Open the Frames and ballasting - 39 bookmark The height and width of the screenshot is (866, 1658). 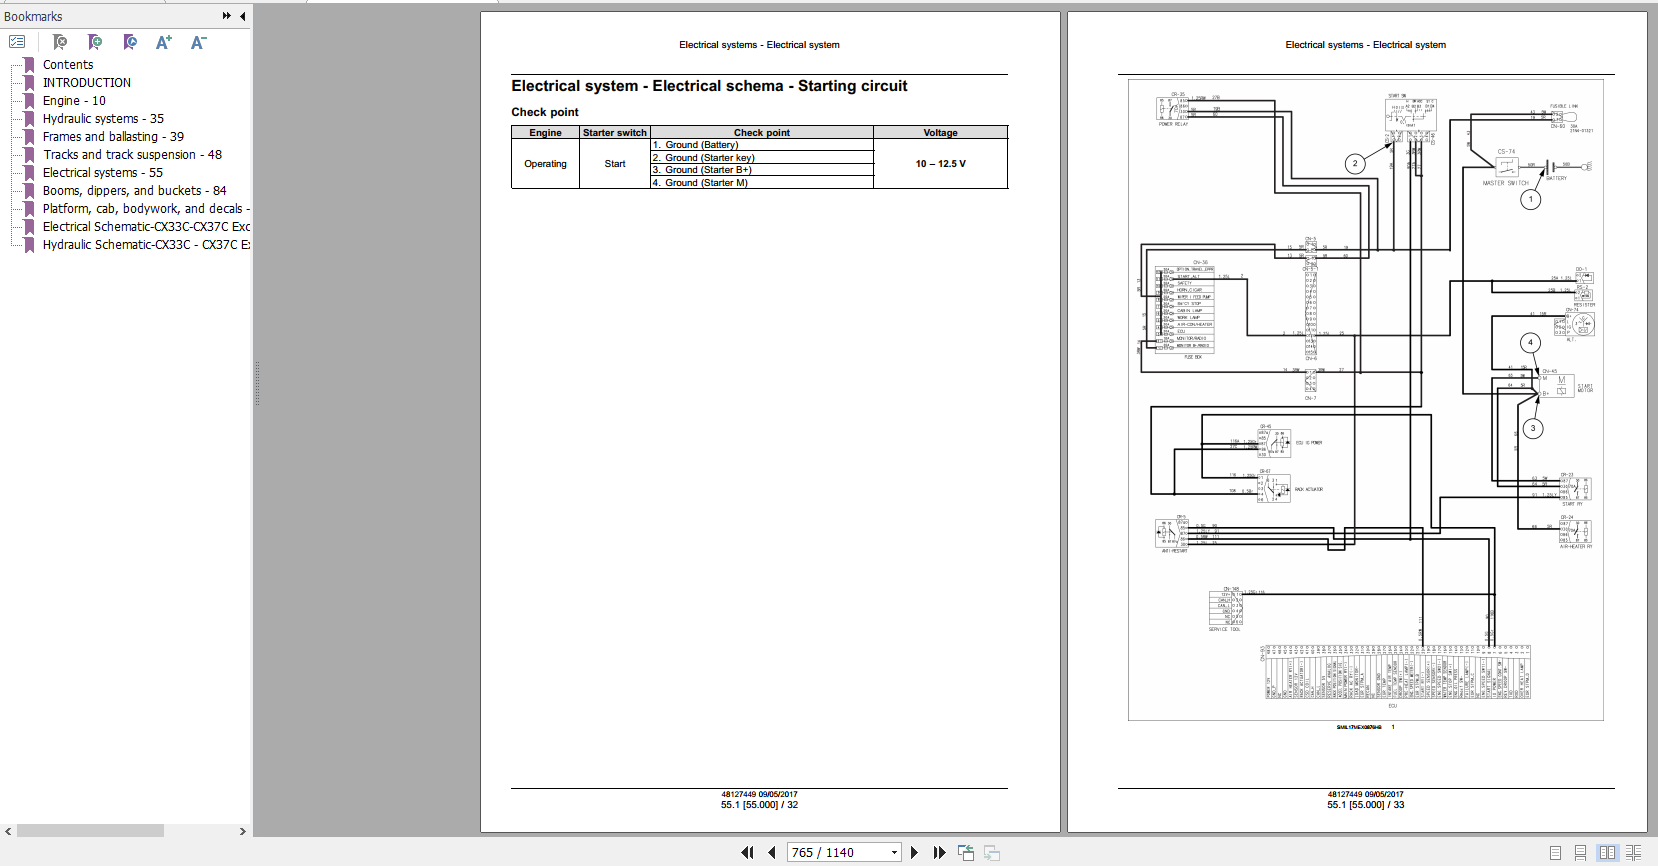point(113,137)
